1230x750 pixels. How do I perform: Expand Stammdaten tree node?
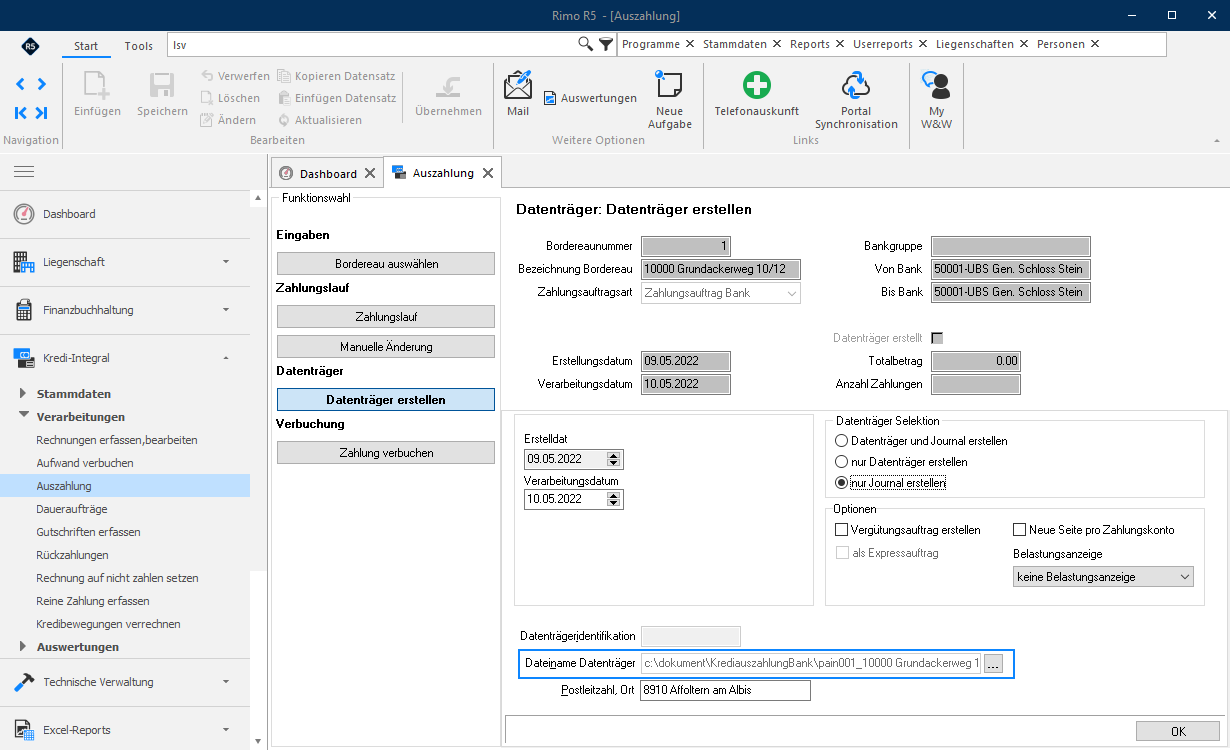(x=24, y=394)
